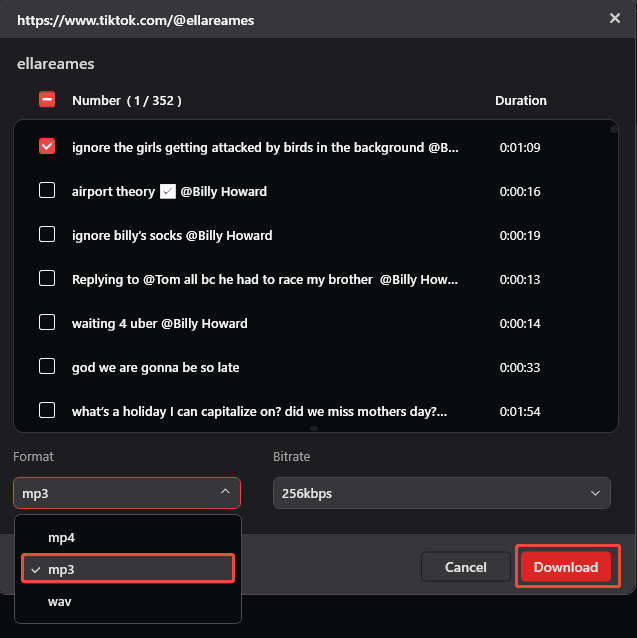The width and height of the screenshot is (637, 638).
Task: Click the duration value 0:00:19
Action: pos(520,235)
